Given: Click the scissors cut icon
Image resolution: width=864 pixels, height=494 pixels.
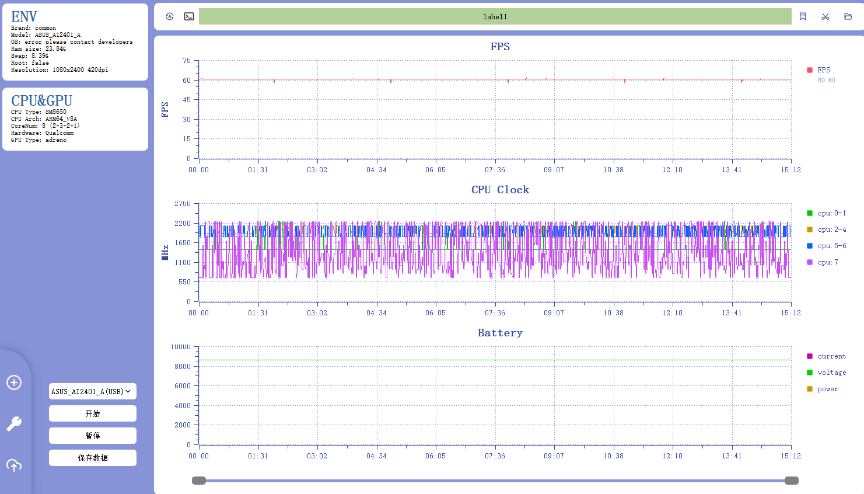Looking at the screenshot, I should (x=825, y=17).
